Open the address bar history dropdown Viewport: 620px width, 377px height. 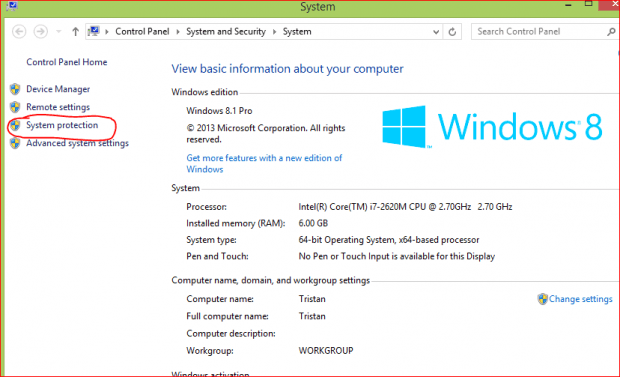click(436, 32)
